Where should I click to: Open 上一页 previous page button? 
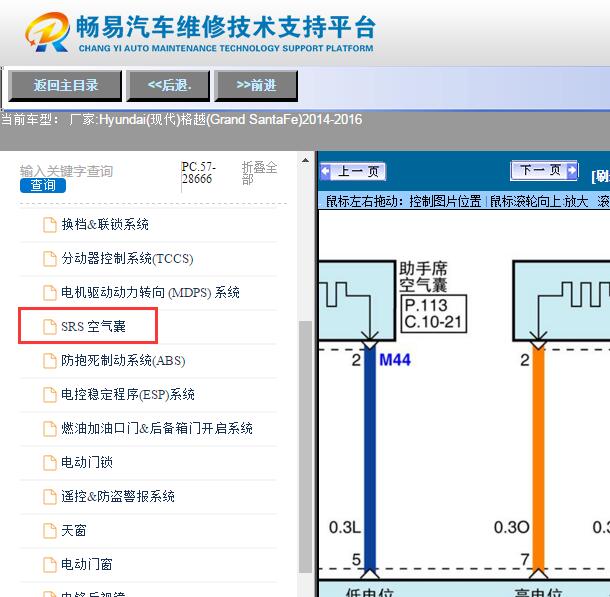[353, 172]
